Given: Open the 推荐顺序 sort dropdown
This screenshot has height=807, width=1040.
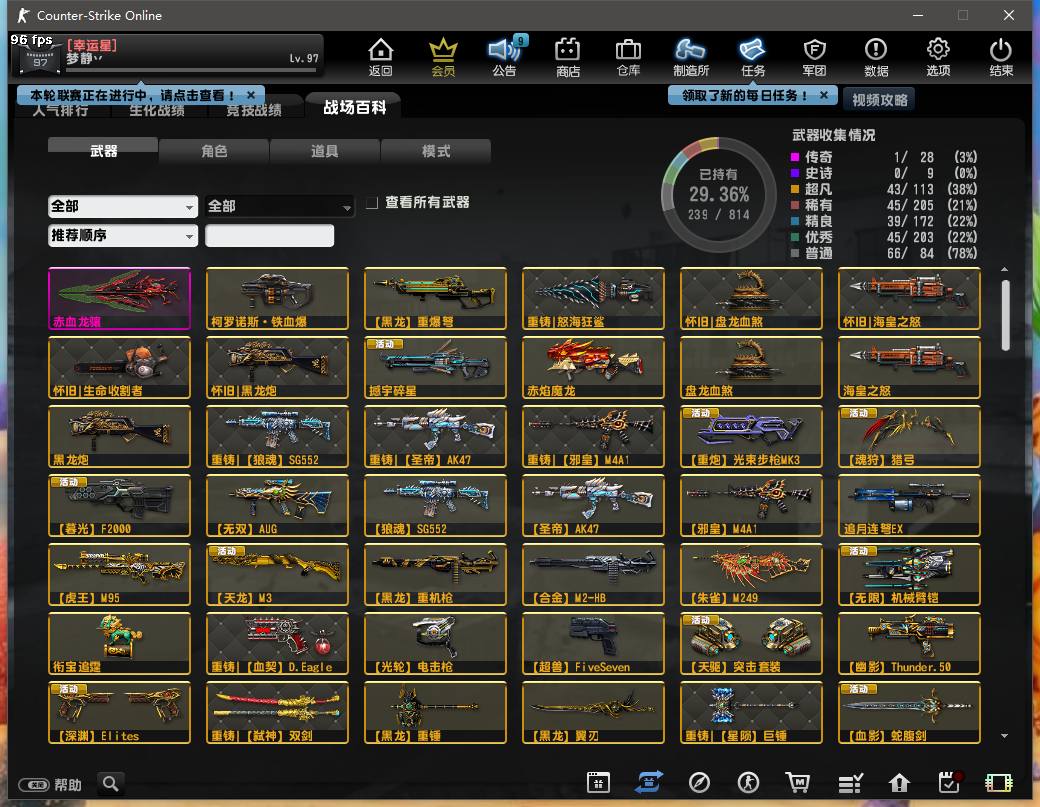Looking at the screenshot, I should [x=123, y=235].
